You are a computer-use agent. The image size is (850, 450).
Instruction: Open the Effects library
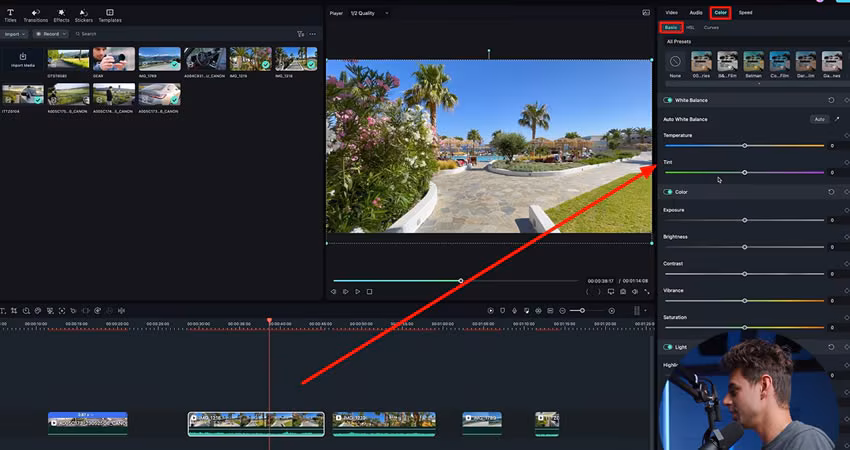click(x=61, y=16)
